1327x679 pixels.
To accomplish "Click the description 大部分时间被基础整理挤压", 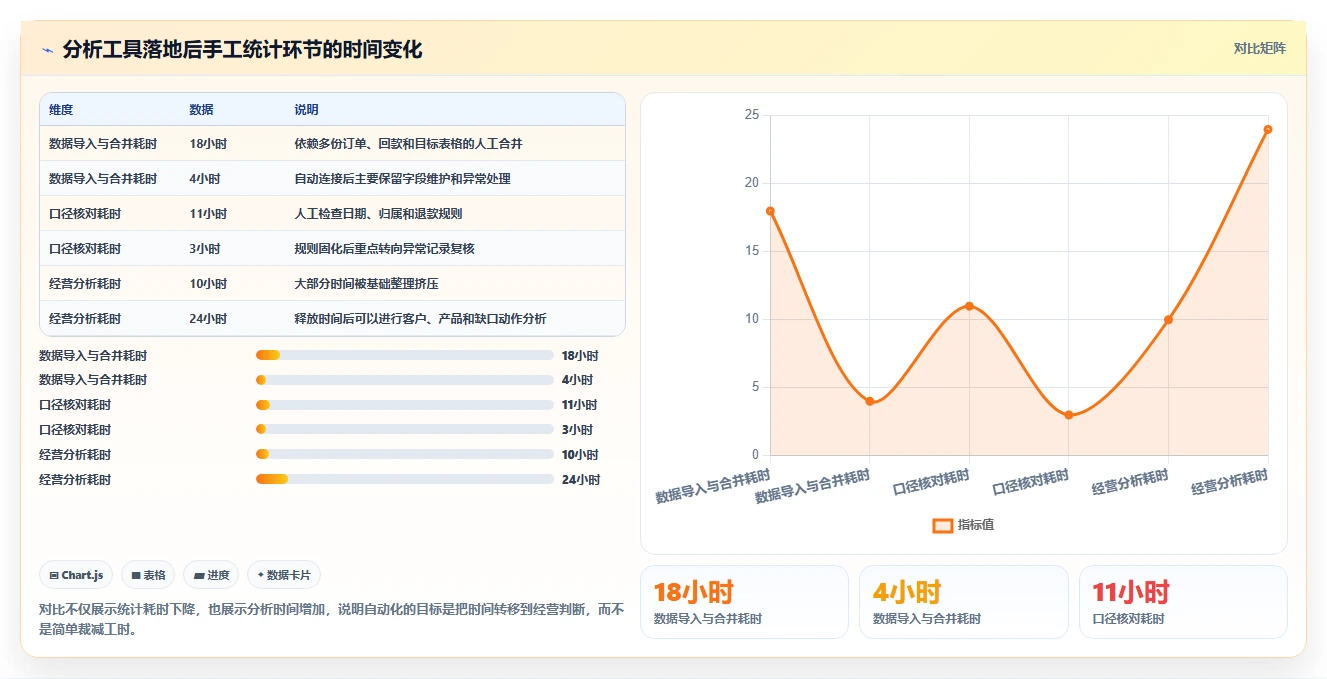I will [366, 284].
